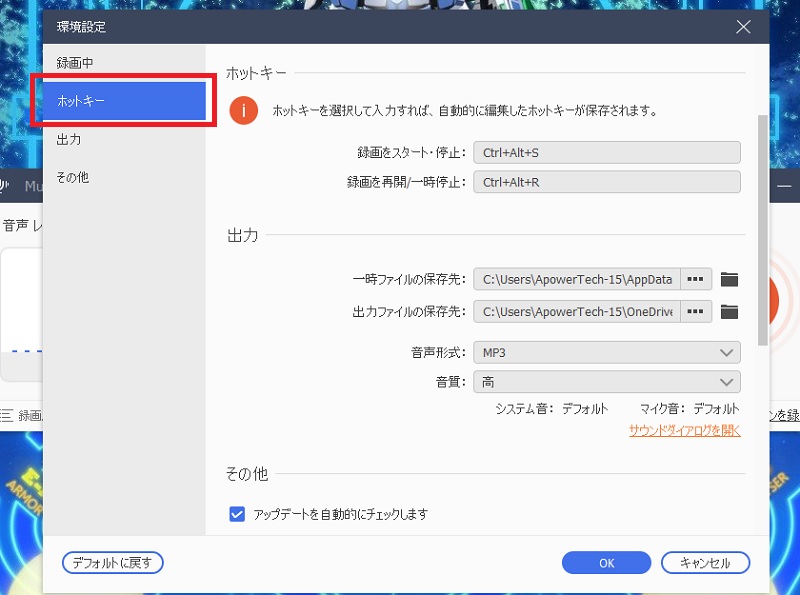Select the ホットキー sidebar tab
The height and width of the screenshot is (595, 800).
coord(124,101)
